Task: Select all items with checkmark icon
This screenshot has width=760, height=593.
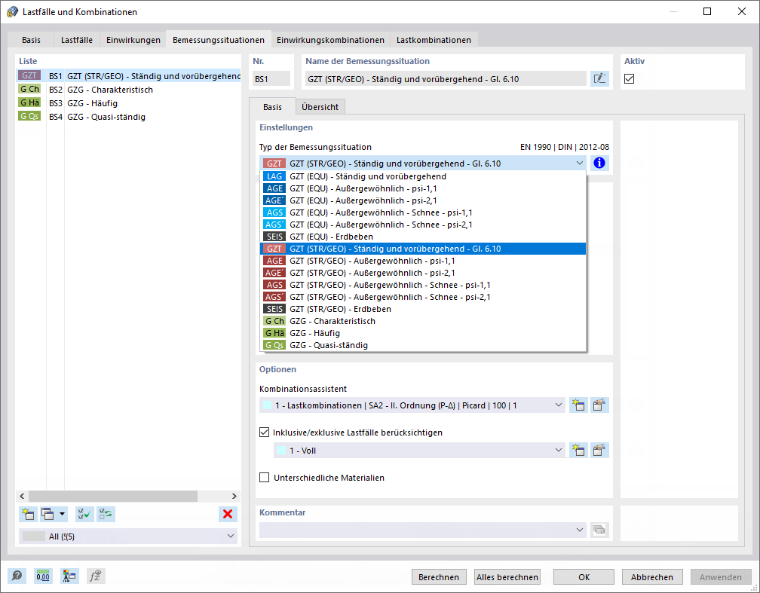Action: [x=84, y=514]
